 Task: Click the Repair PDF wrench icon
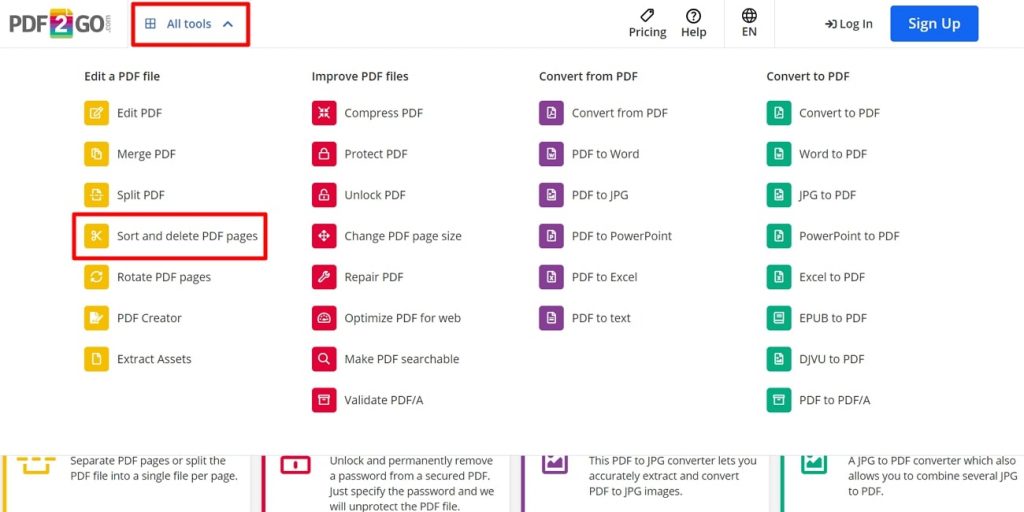pos(324,277)
